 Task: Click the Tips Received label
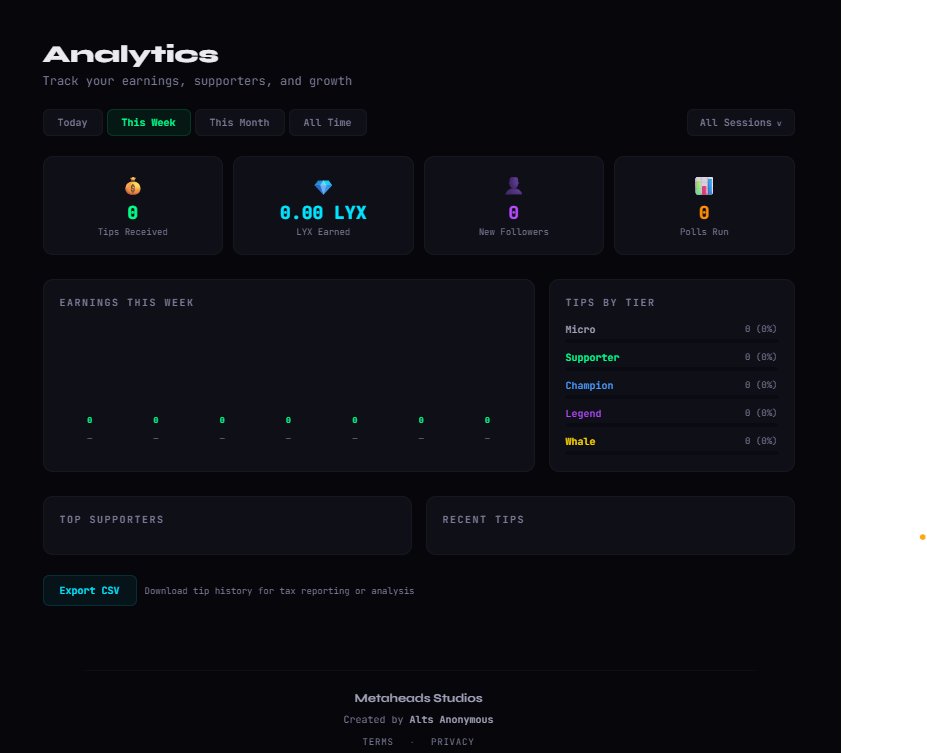click(133, 232)
